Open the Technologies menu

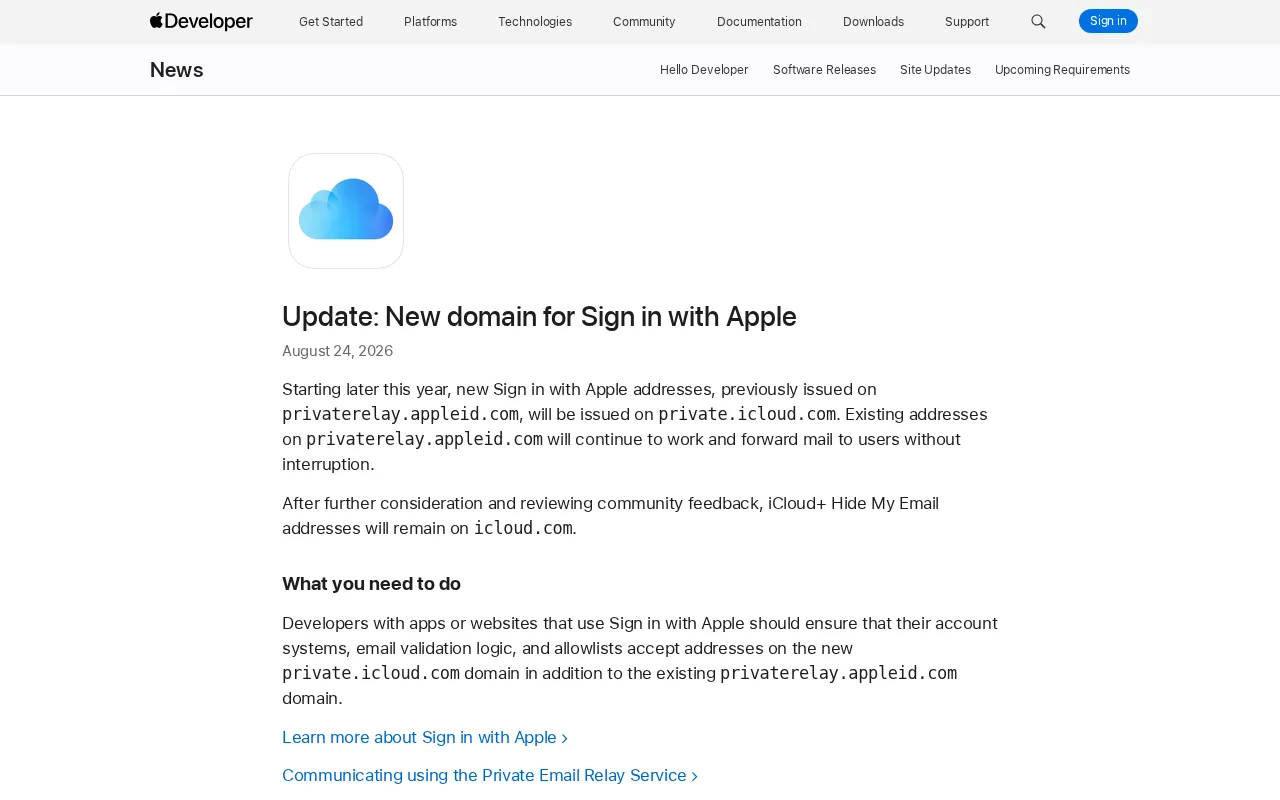click(x=535, y=22)
